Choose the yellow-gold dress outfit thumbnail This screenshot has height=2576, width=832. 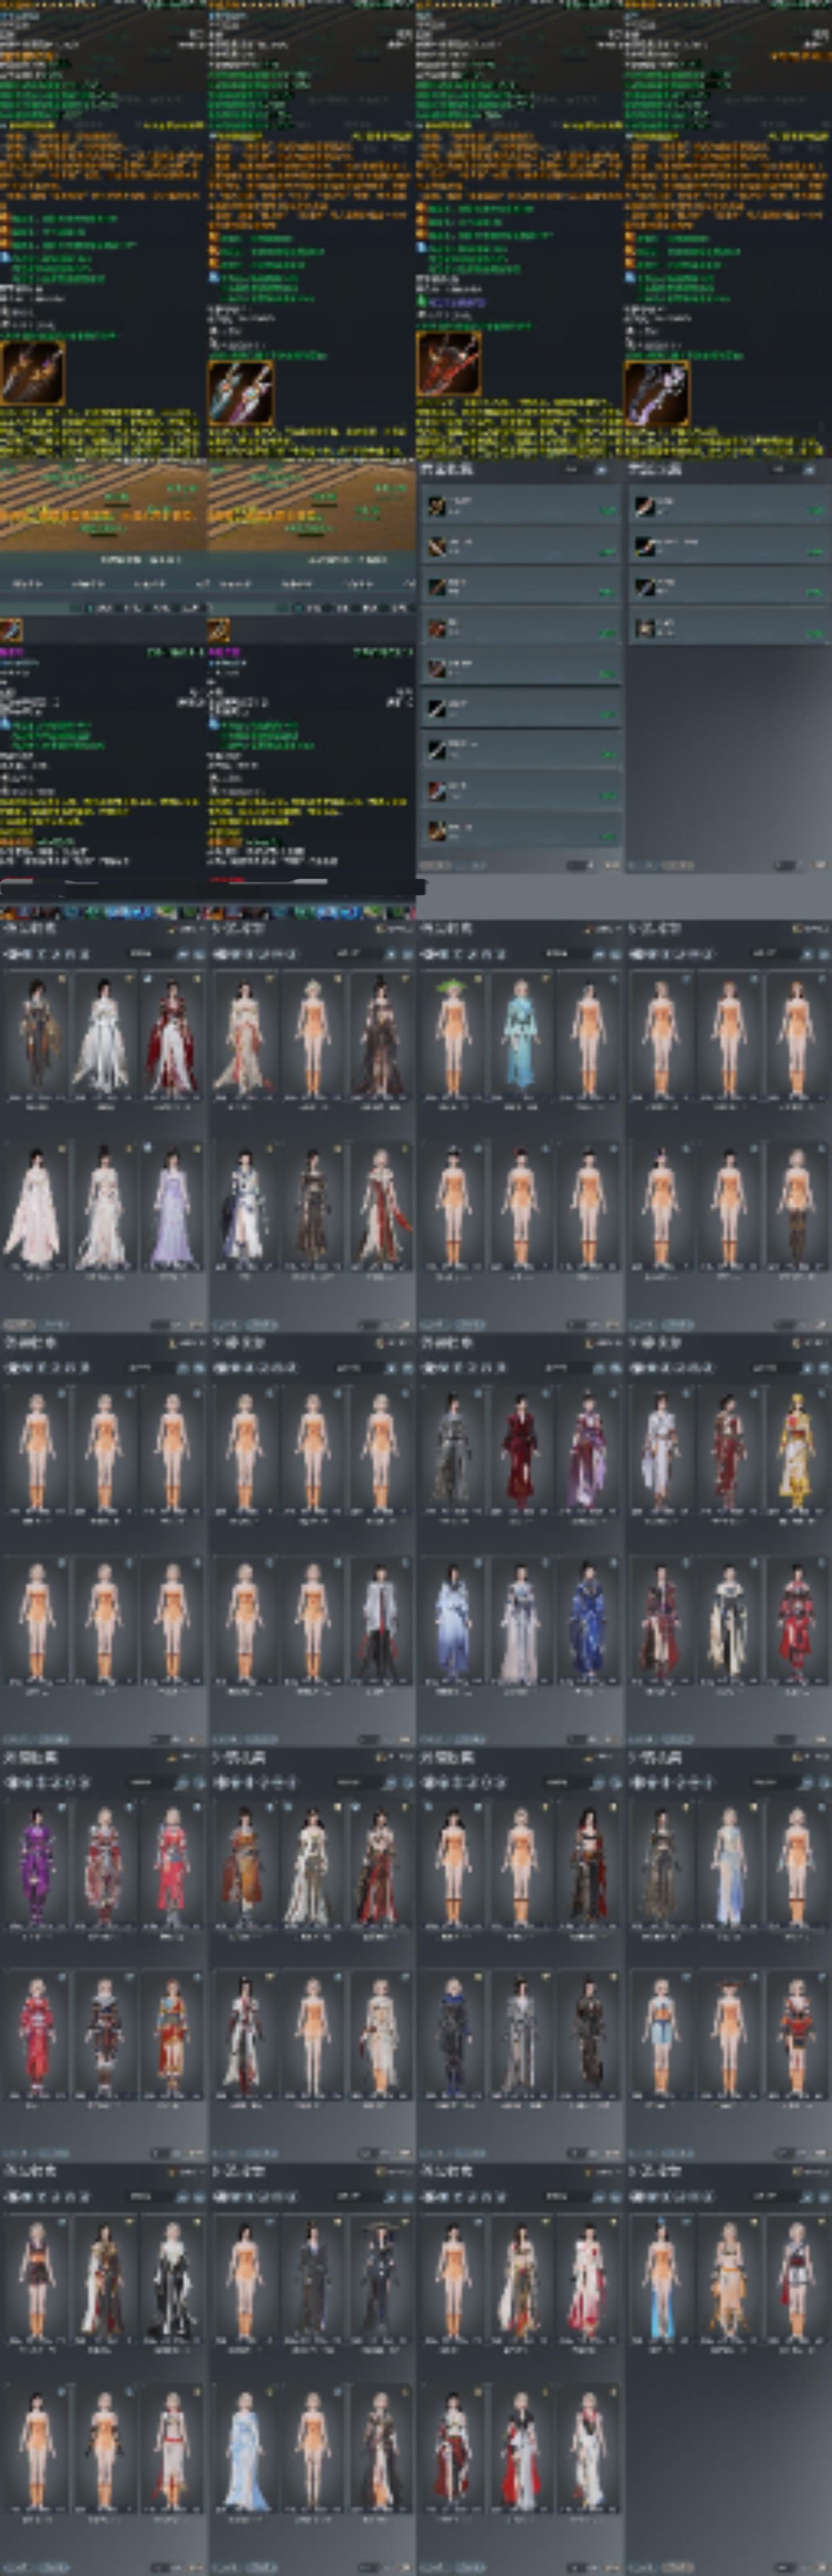796,1449
